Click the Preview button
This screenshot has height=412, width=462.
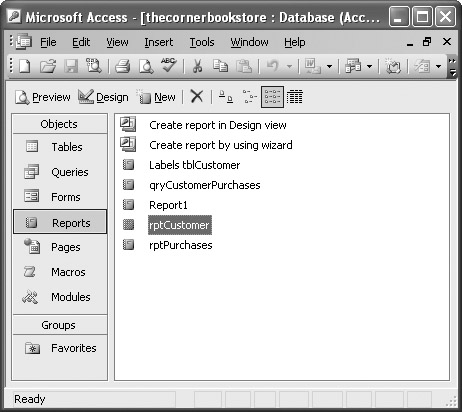coord(43,97)
